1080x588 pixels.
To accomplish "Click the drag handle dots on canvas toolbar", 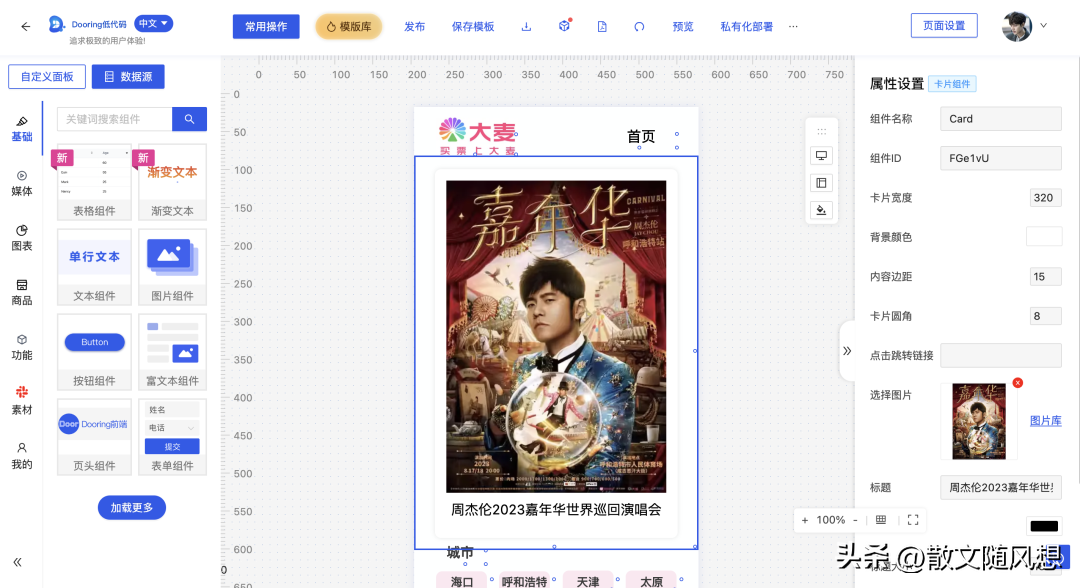I will coord(821,131).
